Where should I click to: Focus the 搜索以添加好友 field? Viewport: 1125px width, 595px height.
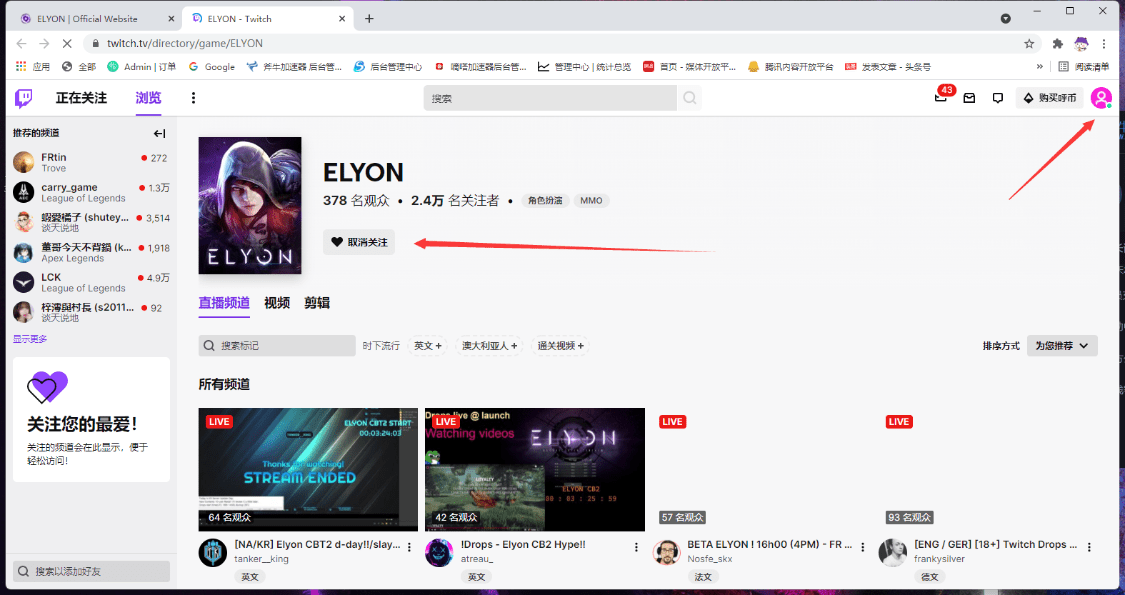pos(91,571)
